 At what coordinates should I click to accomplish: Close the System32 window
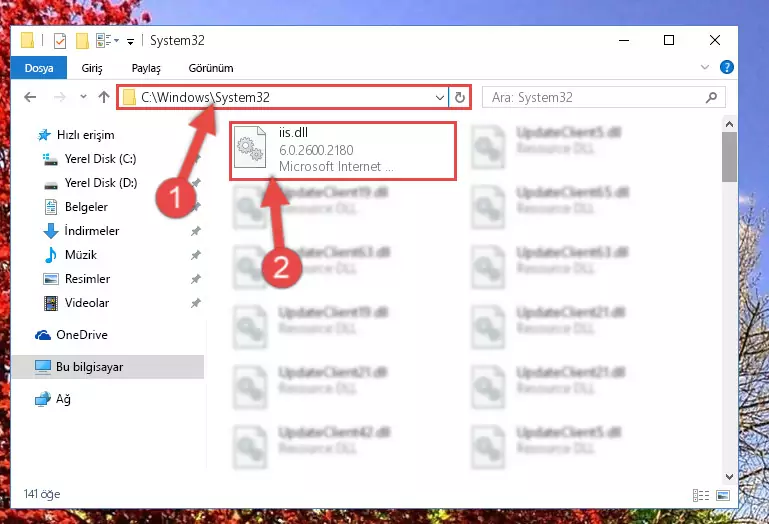[715, 41]
